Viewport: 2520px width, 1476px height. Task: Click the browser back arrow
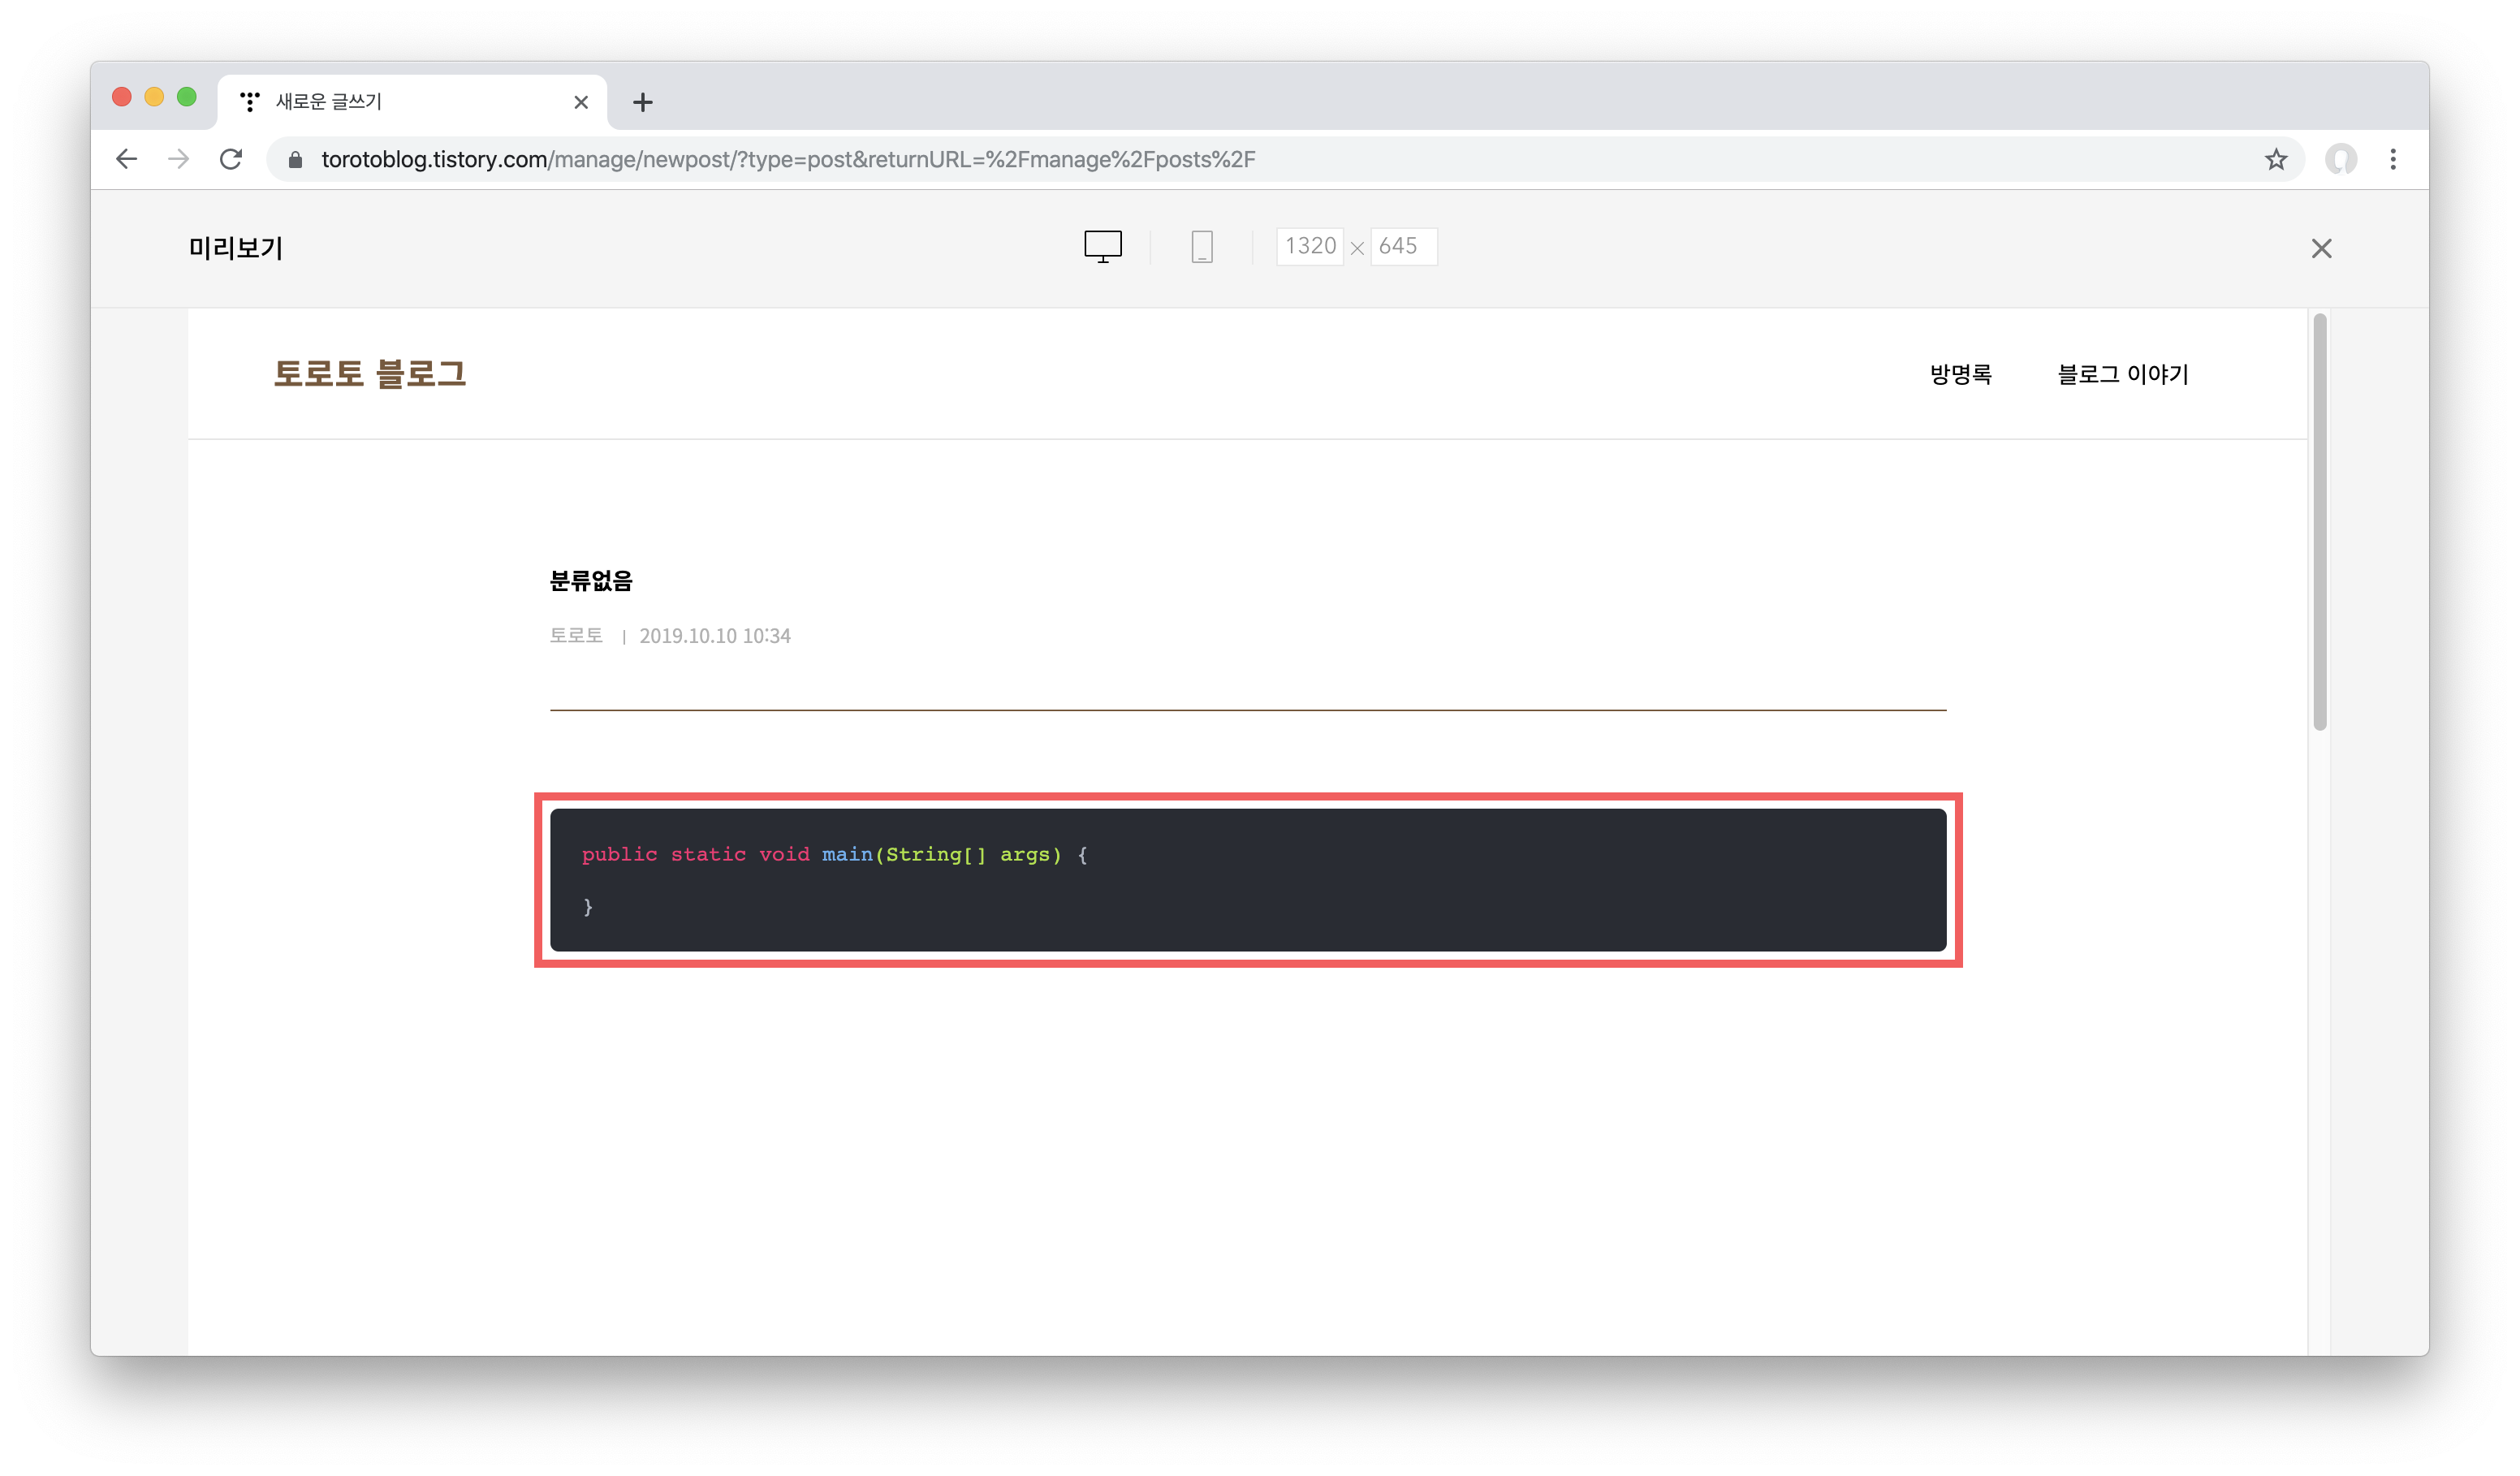coord(127,159)
